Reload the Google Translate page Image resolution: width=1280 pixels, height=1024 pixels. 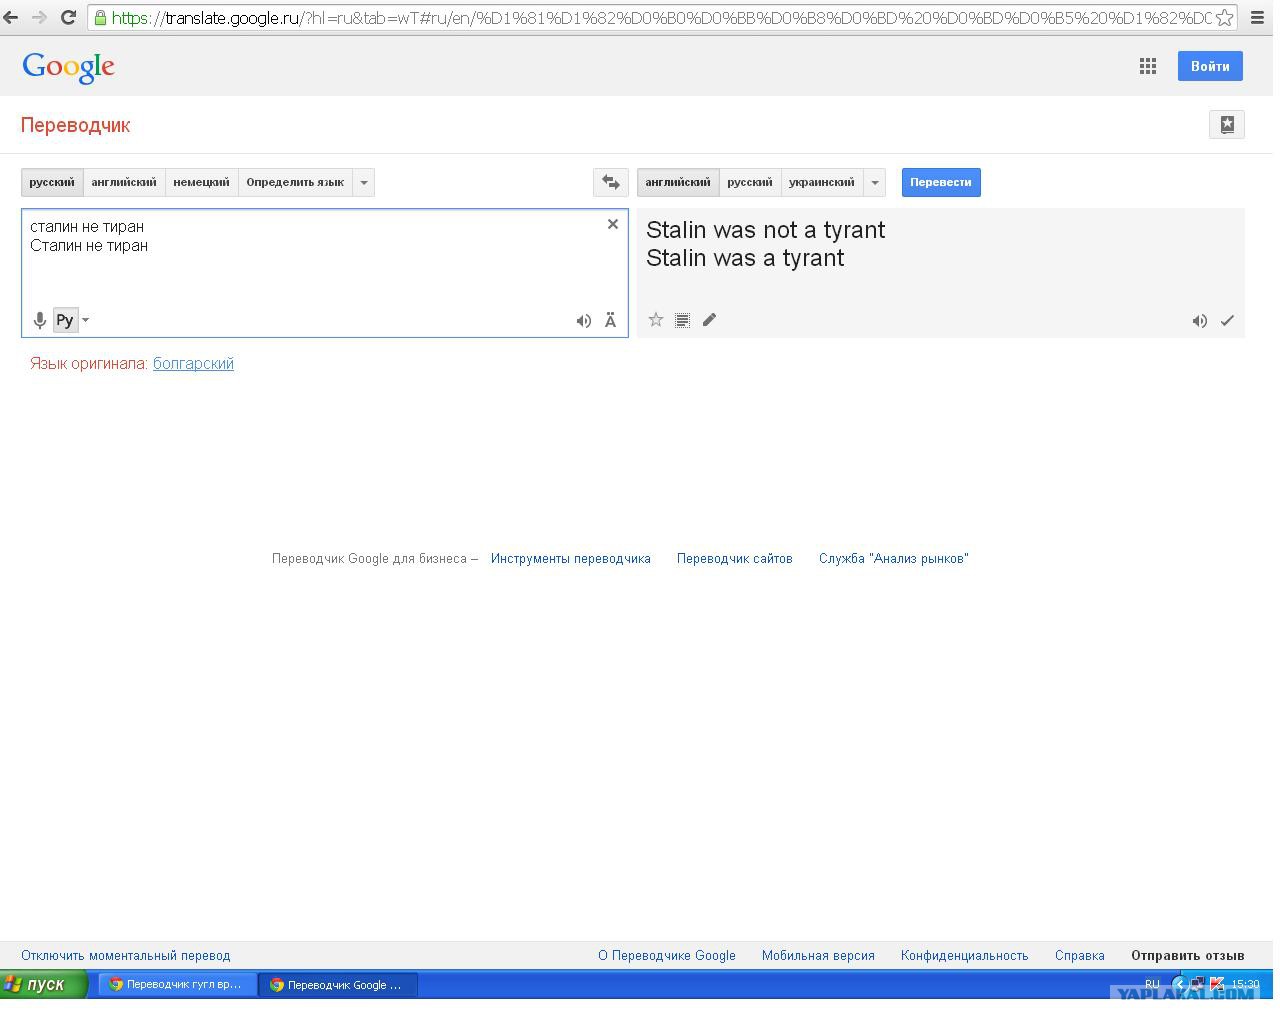coord(69,17)
